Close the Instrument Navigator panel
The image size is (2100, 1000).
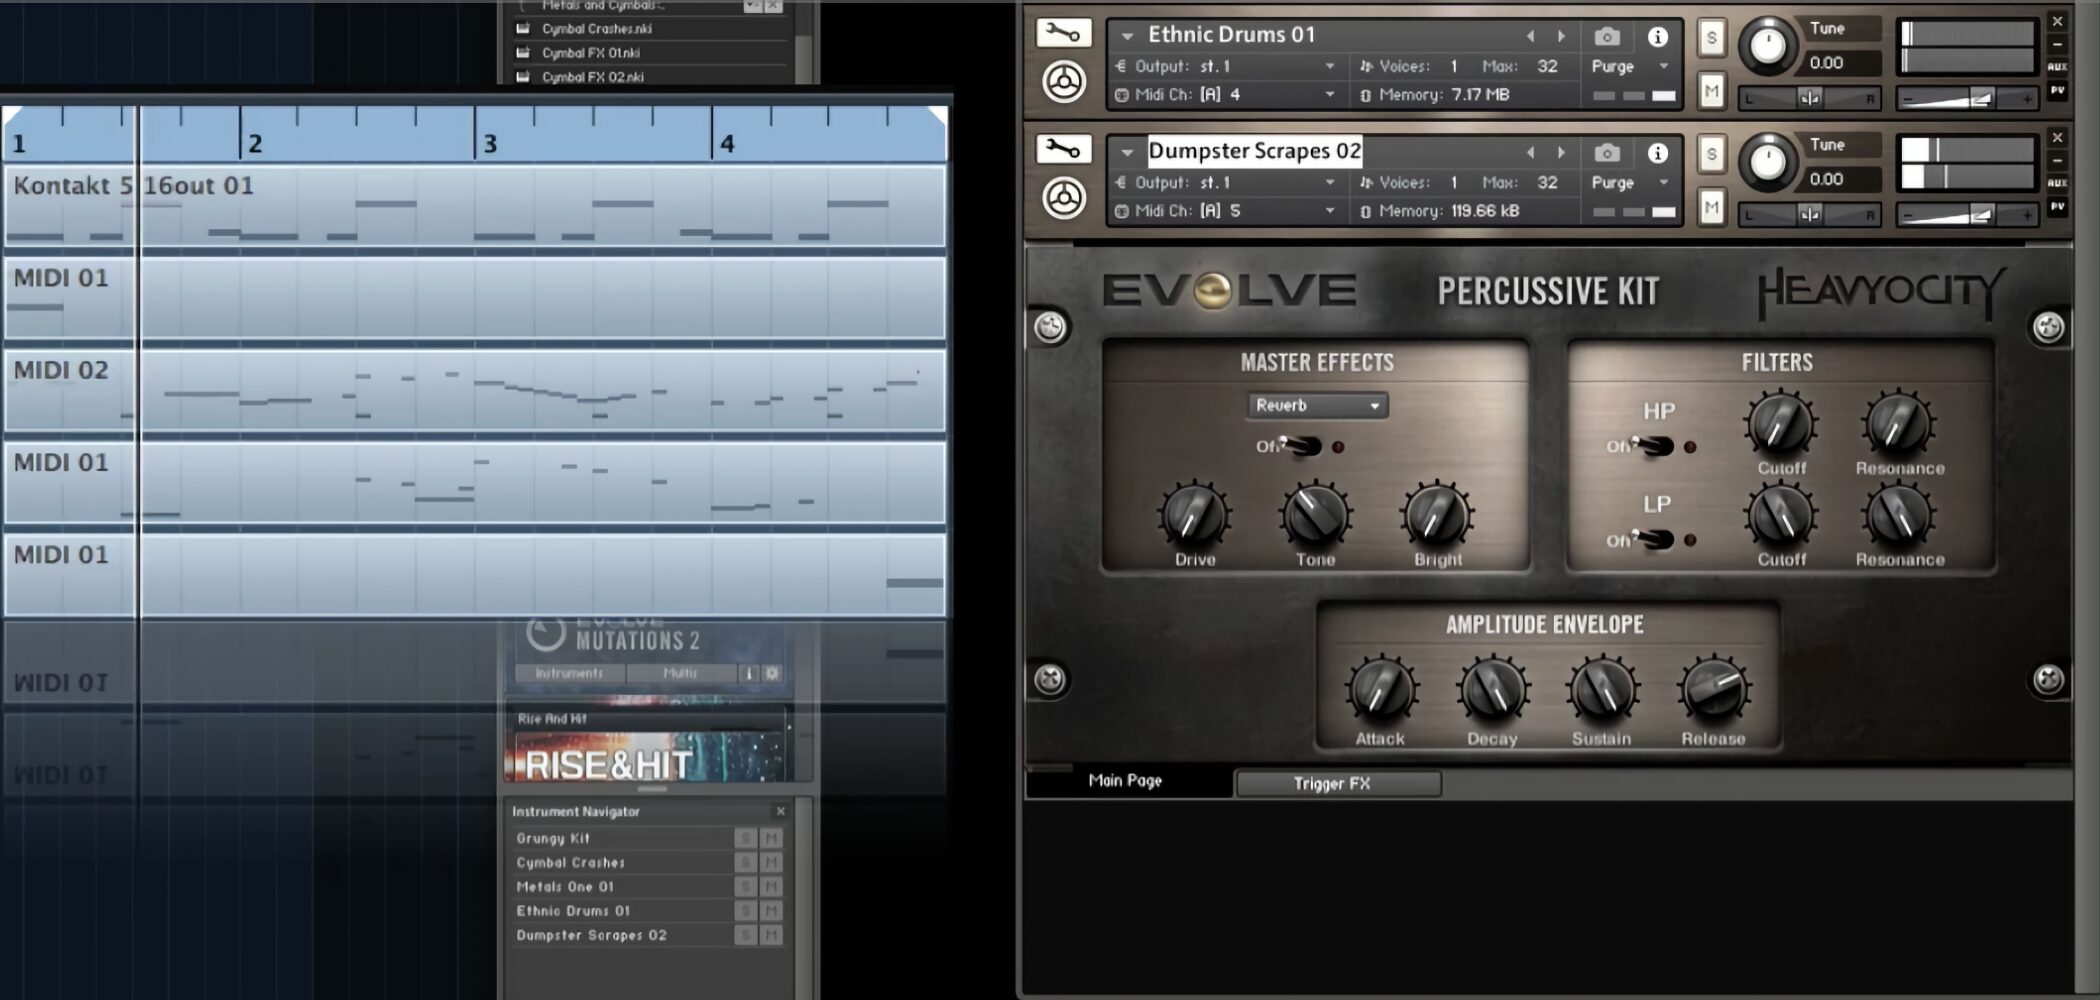click(x=781, y=811)
